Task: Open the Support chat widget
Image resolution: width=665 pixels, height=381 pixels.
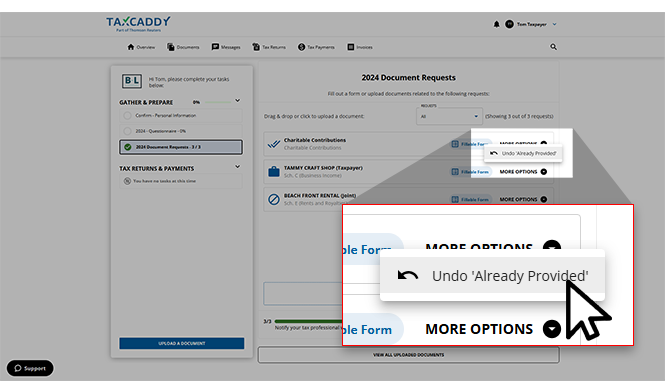Action: pyautogui.click(x=30, y=368)
